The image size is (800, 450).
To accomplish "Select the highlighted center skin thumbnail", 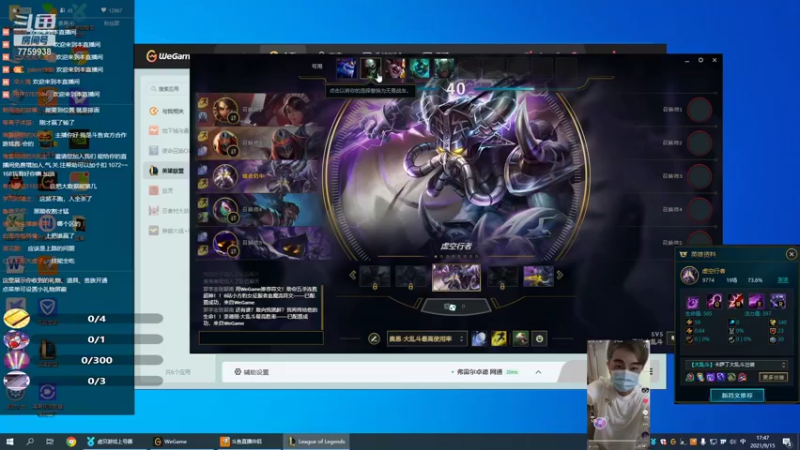I will tap(456, 277).
